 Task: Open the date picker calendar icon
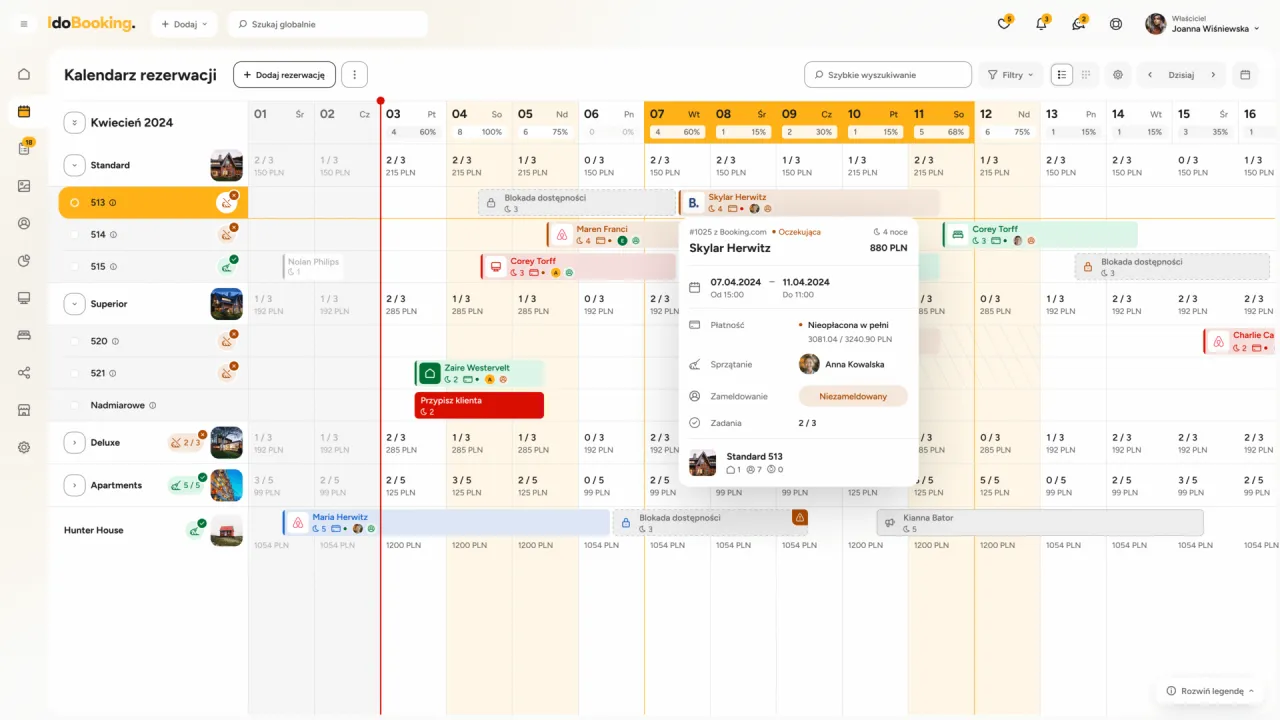(x=1245, y=74)
